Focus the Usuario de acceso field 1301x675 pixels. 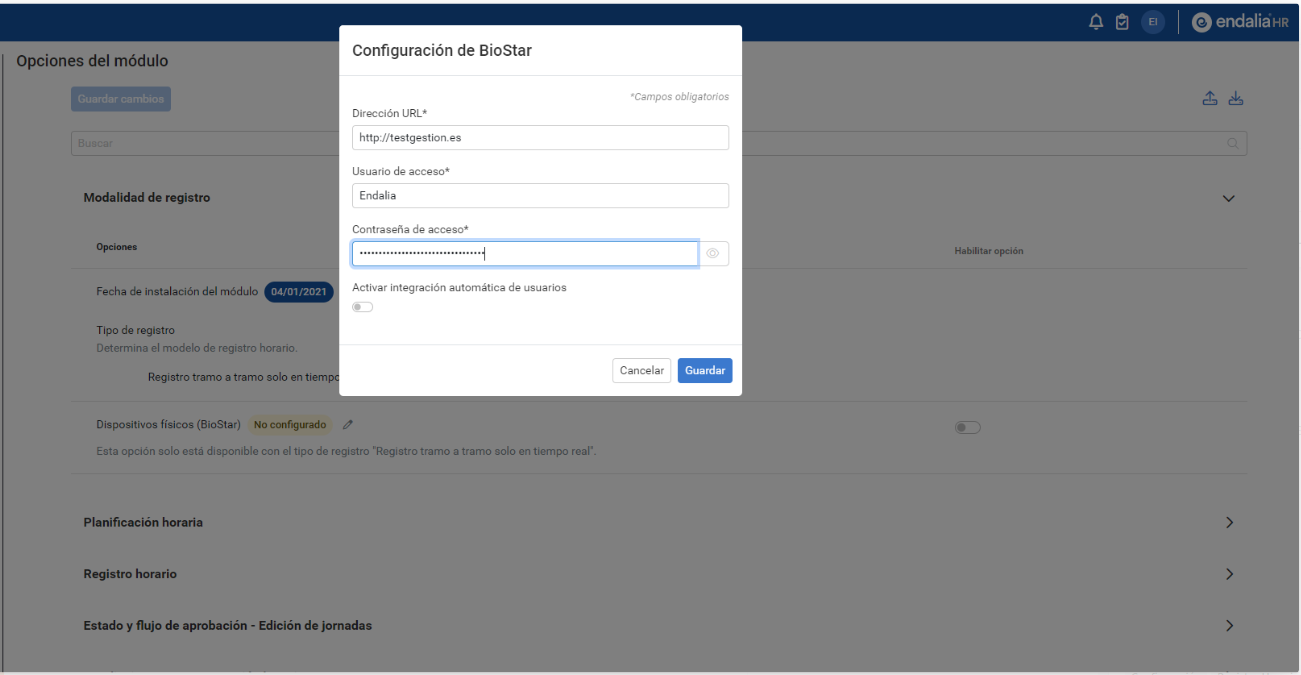[x=540, y=195]
